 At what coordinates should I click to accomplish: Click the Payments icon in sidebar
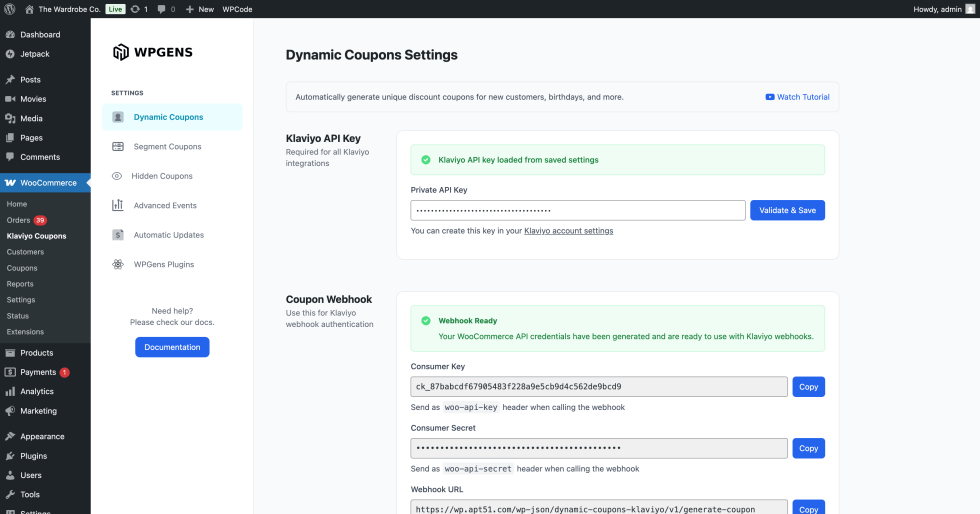(10, 372)
